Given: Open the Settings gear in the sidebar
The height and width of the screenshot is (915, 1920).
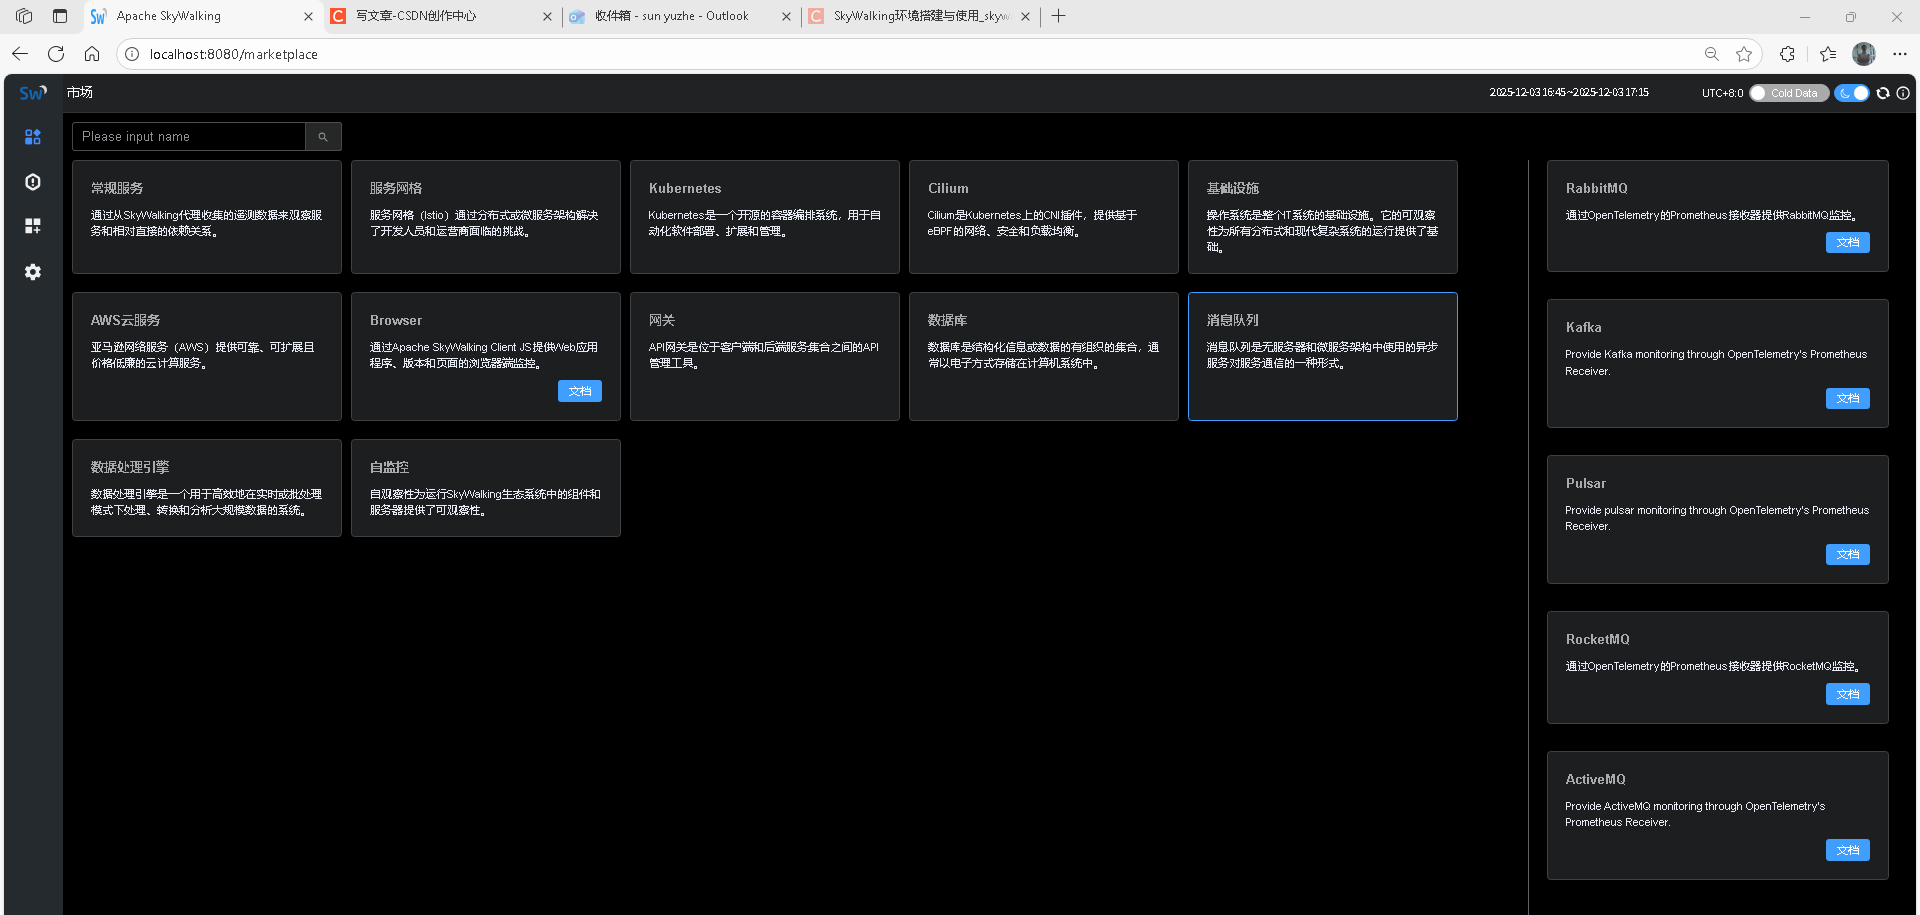Looking at the screenshot, I should point(33,272).
